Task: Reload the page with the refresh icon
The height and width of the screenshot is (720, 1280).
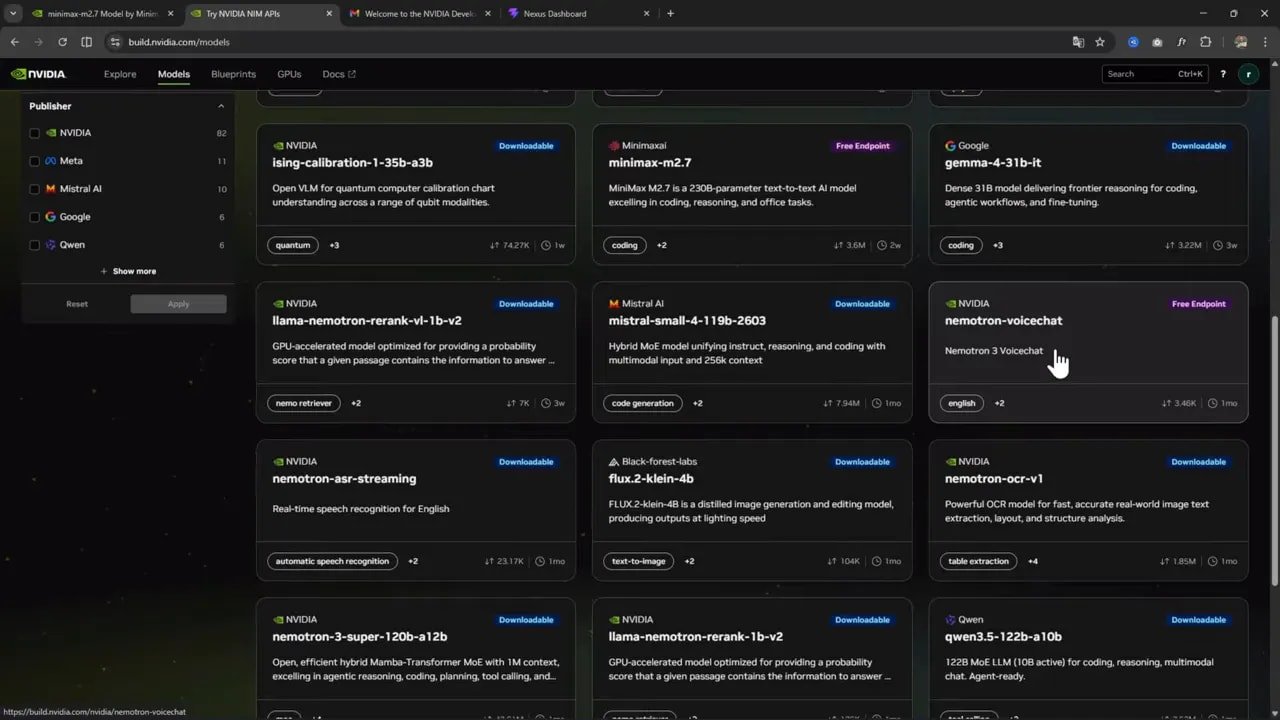Action: (x=62, y=42)
